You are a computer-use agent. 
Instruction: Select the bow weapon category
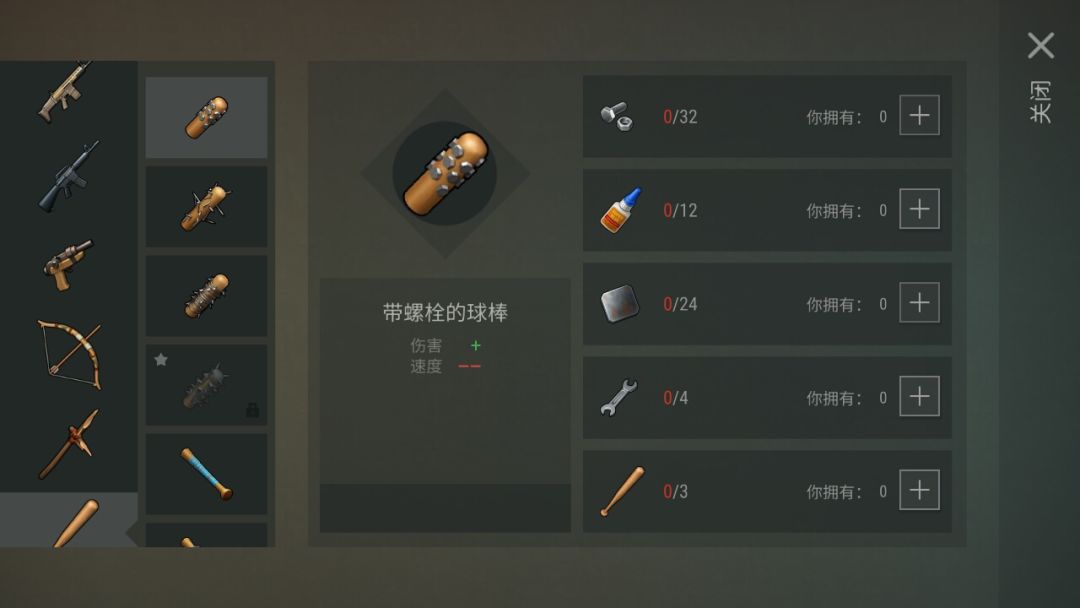[x=70, y=355]
